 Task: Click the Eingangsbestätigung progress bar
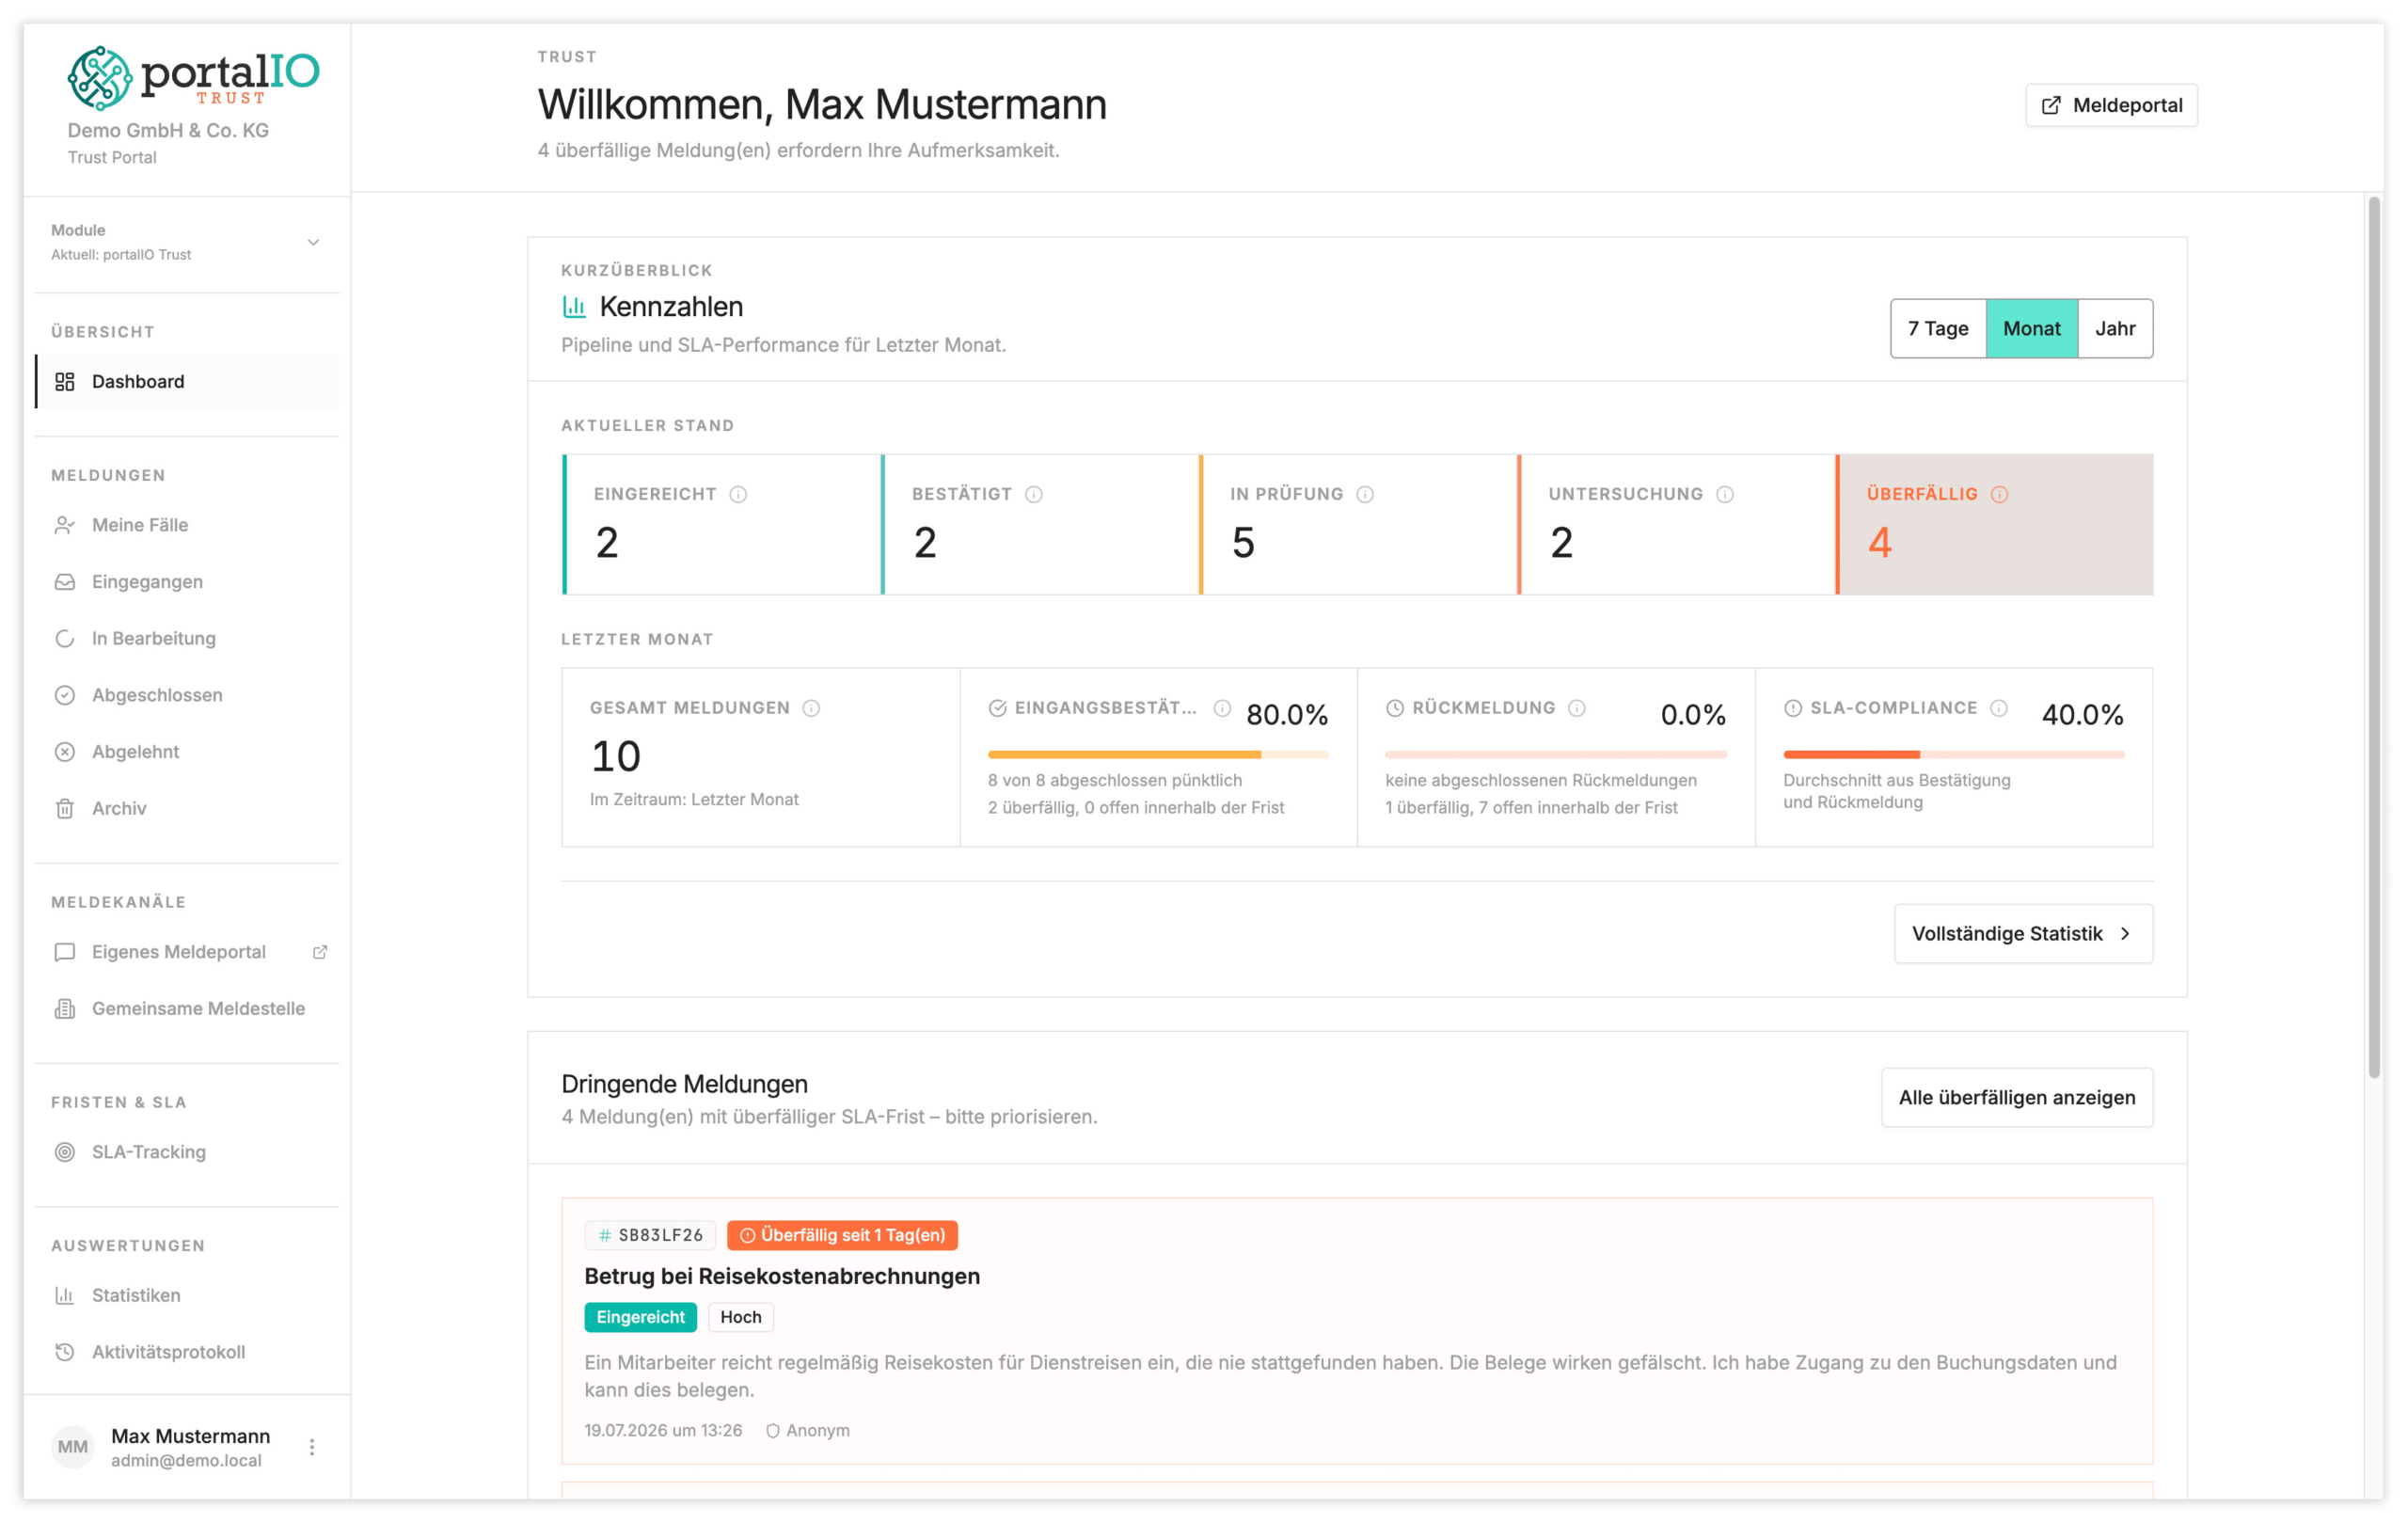coord(1158,755)
